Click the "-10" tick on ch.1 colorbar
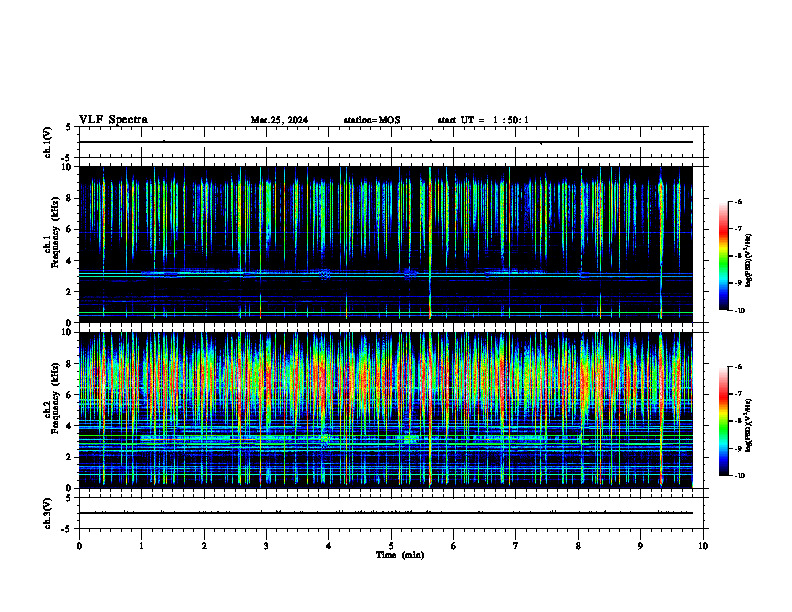792x612 pixels. pyautogui.click(x=739, y=310)
